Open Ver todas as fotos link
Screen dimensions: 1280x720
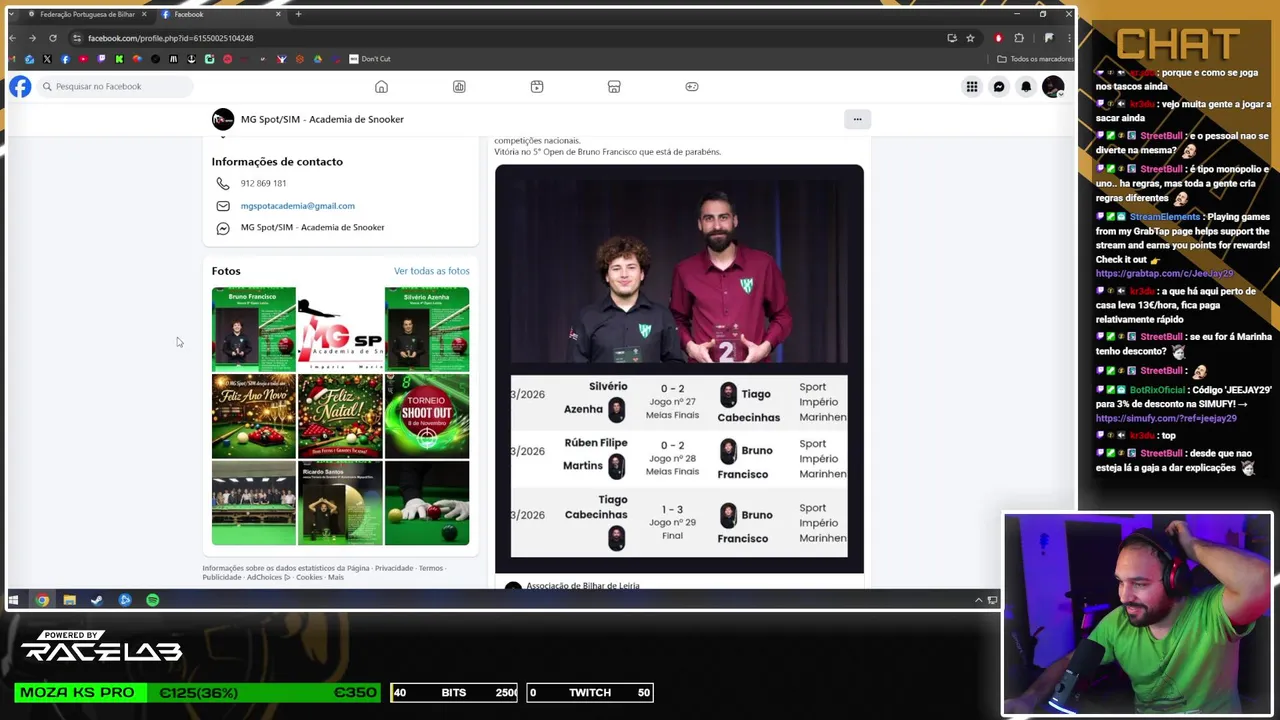(431, 271)
